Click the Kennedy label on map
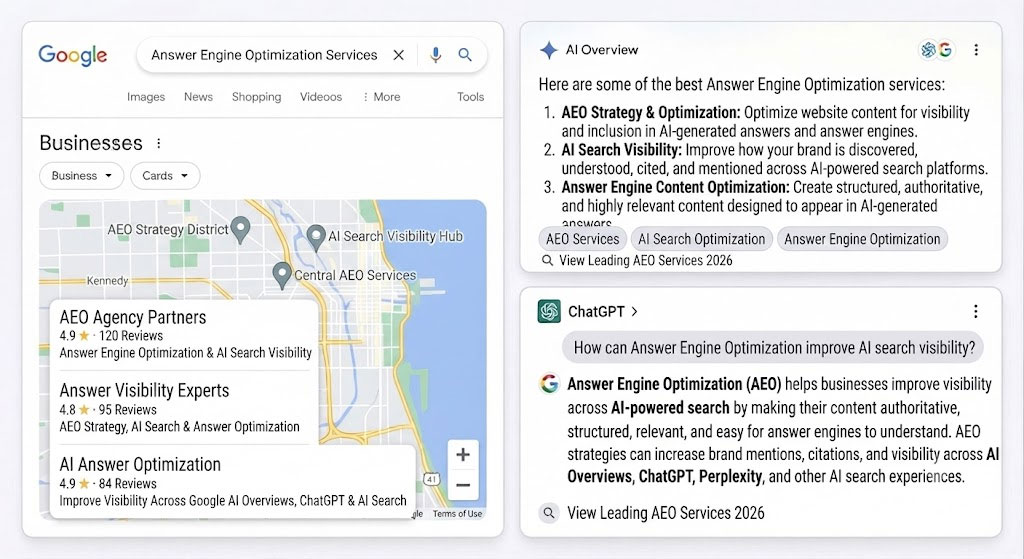This screenshot has width=1024, height=559. pyautogui.click(x=108, y=281)
